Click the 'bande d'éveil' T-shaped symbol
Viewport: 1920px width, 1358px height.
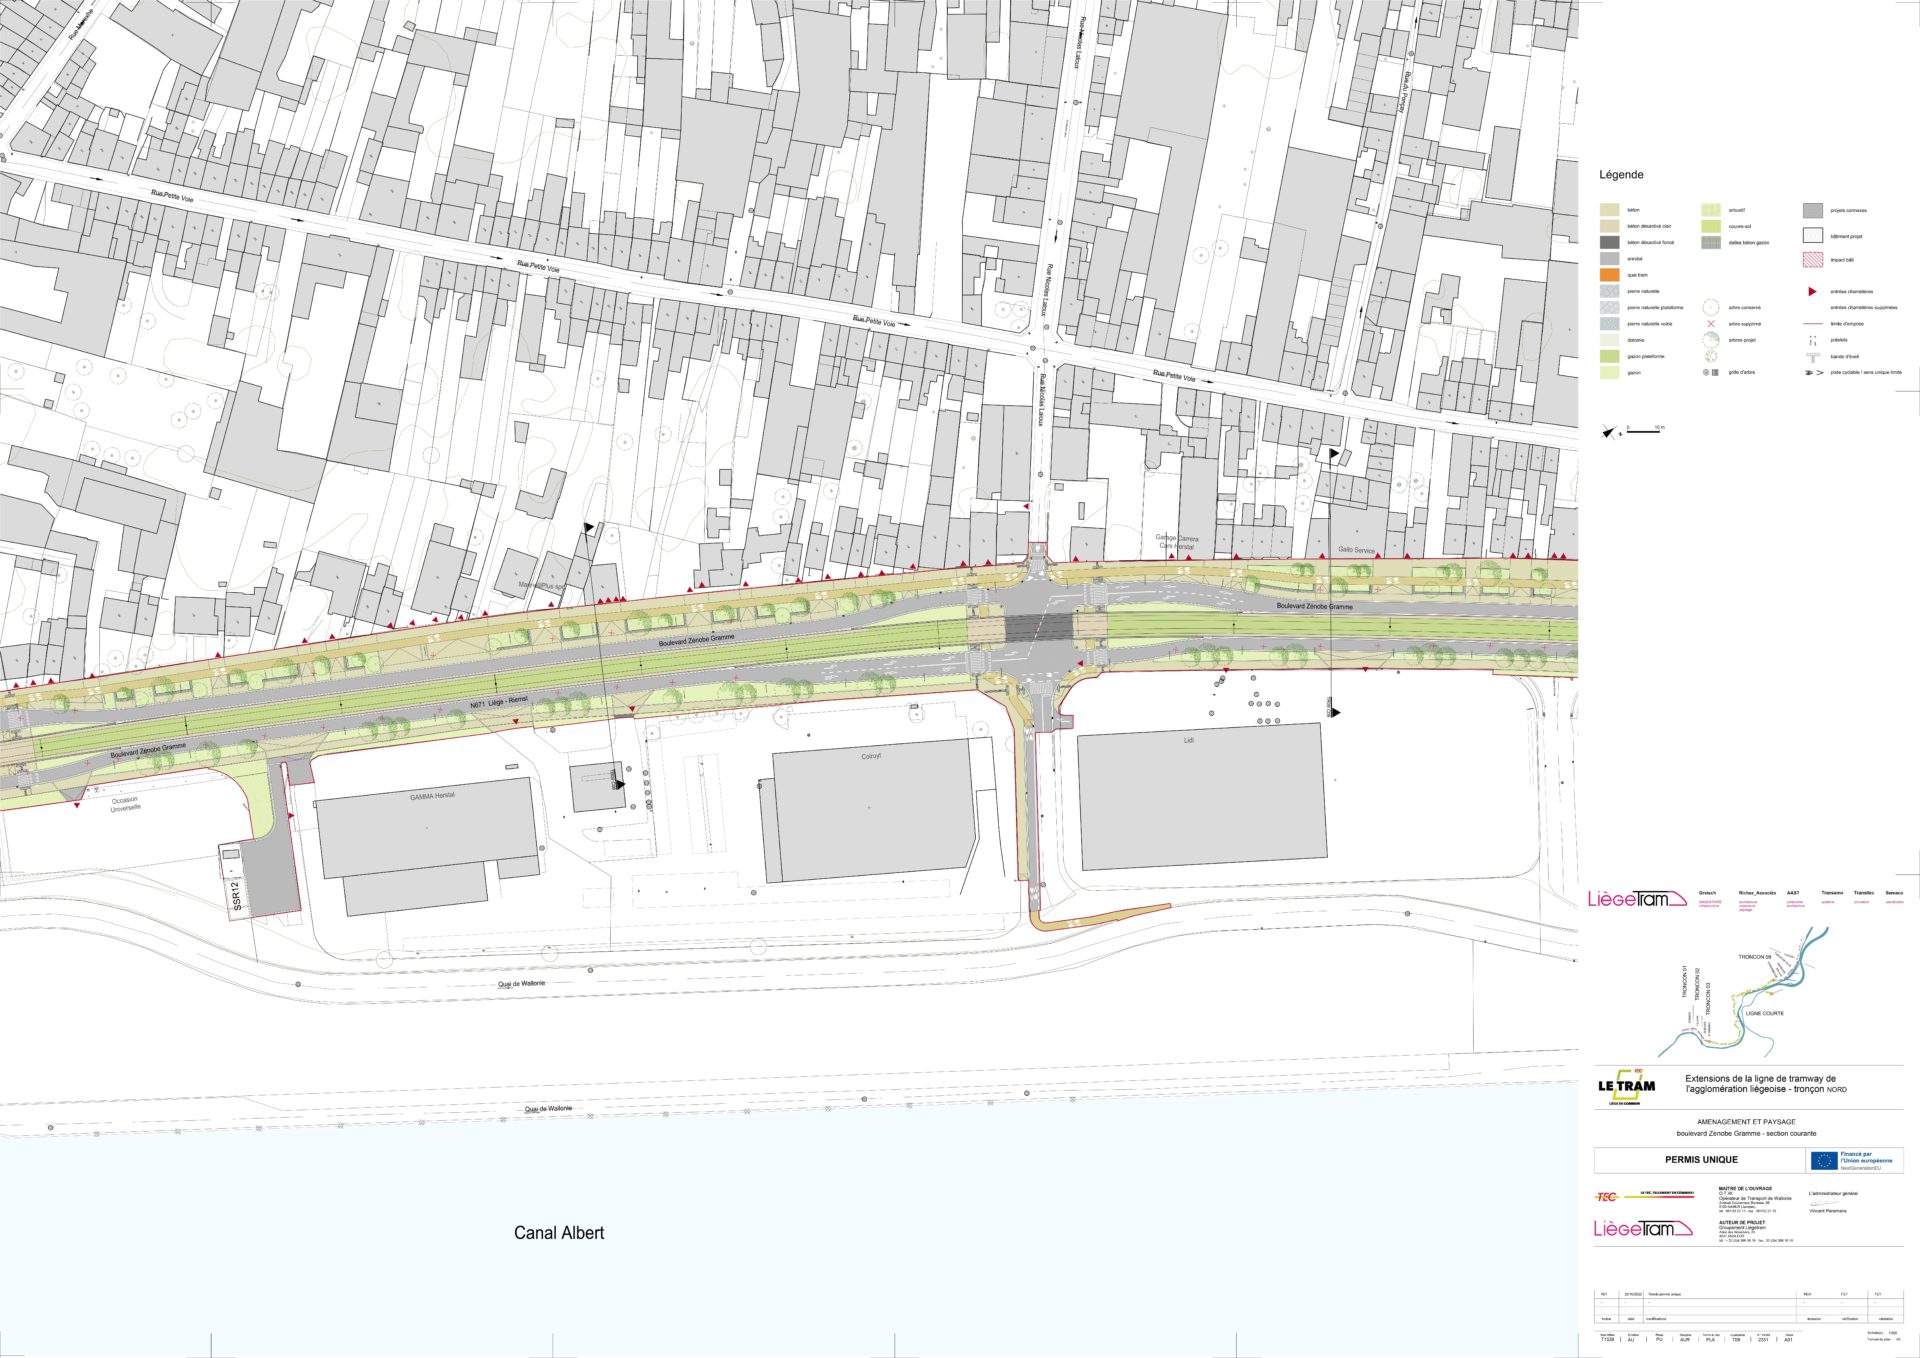pyautogui.click(x=1812, y=357)
